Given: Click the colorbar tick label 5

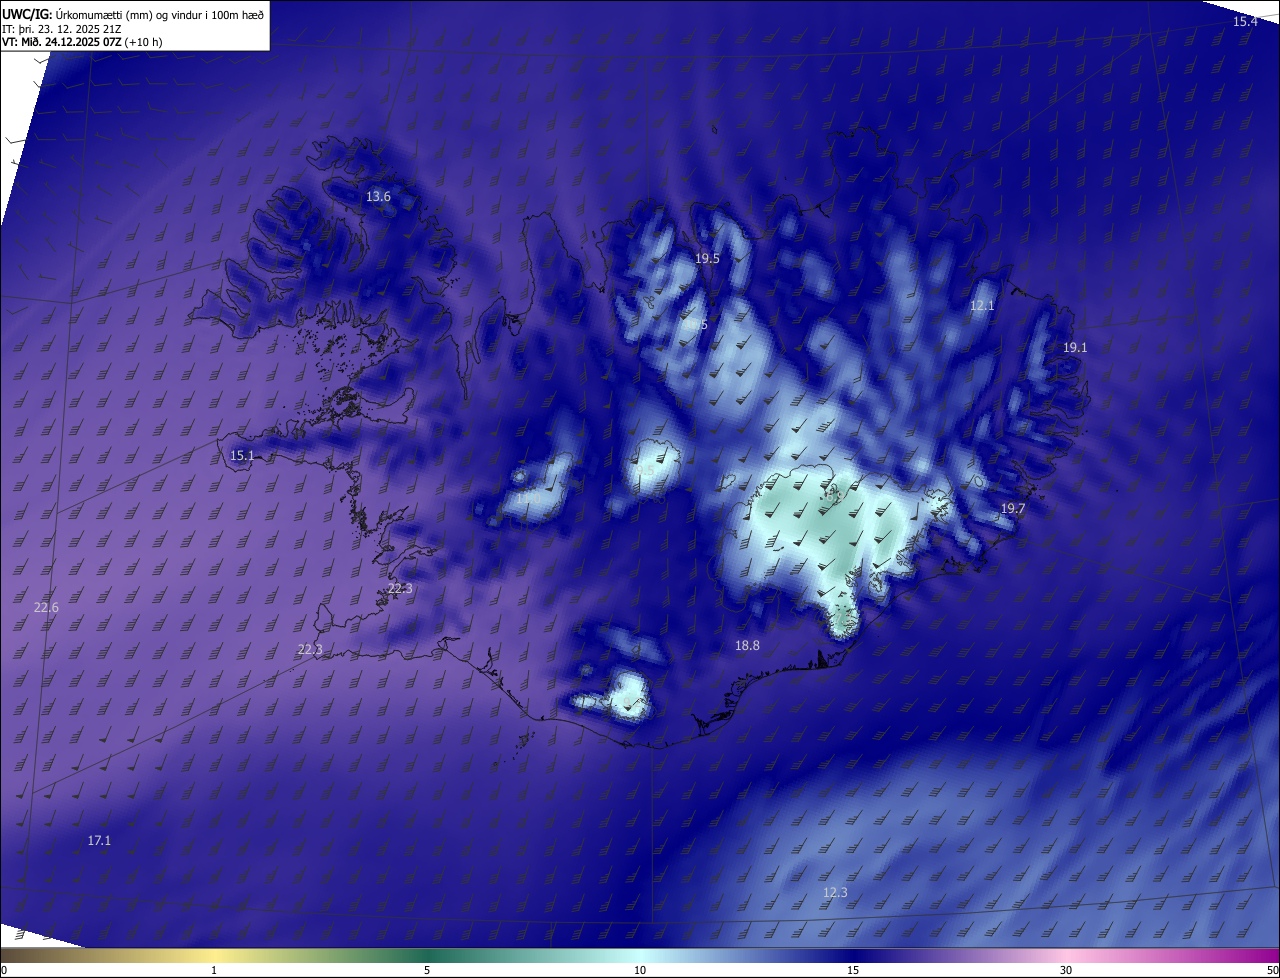Looking at the screenshot, I should point(427,970).
